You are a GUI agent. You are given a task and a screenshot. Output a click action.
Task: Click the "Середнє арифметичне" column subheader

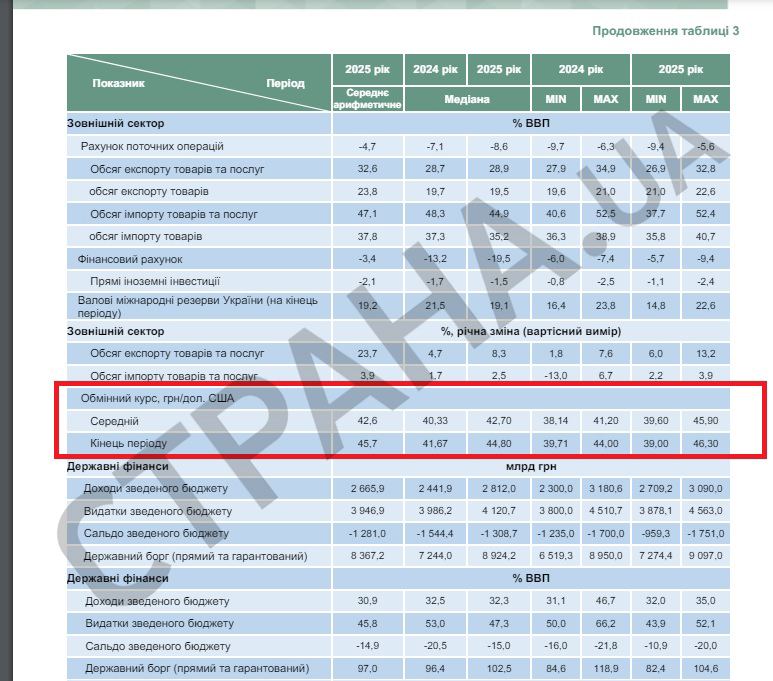(x=367, y=99)
